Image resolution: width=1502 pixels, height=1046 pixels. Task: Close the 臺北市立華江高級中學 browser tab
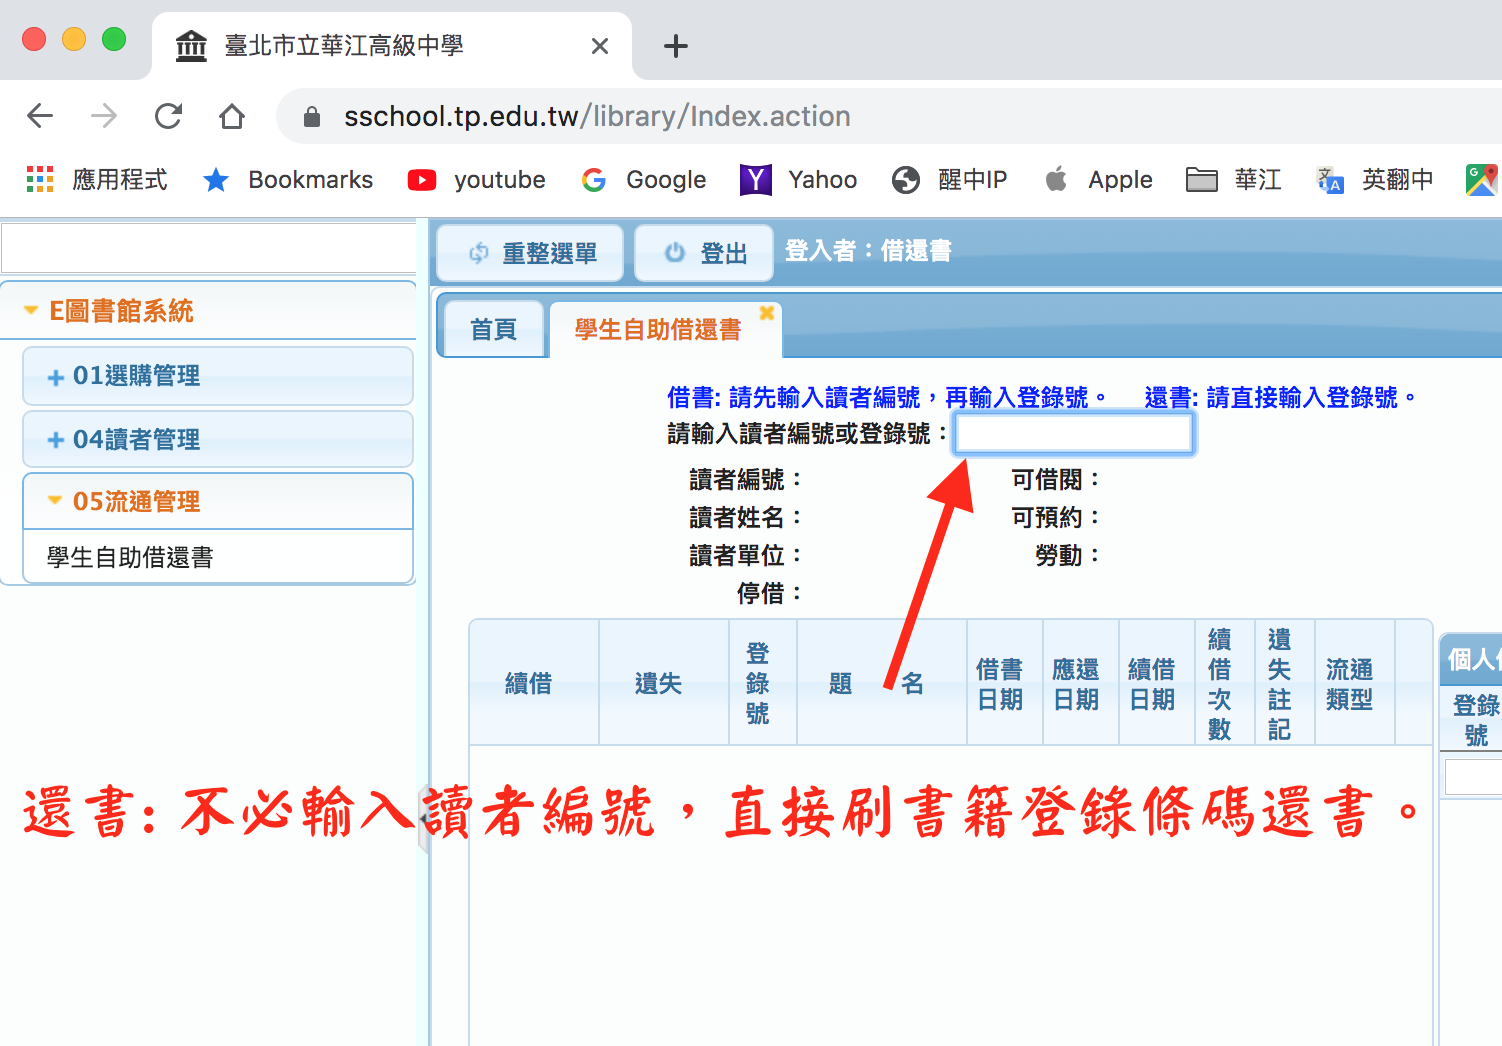click(x=600, y=46)
